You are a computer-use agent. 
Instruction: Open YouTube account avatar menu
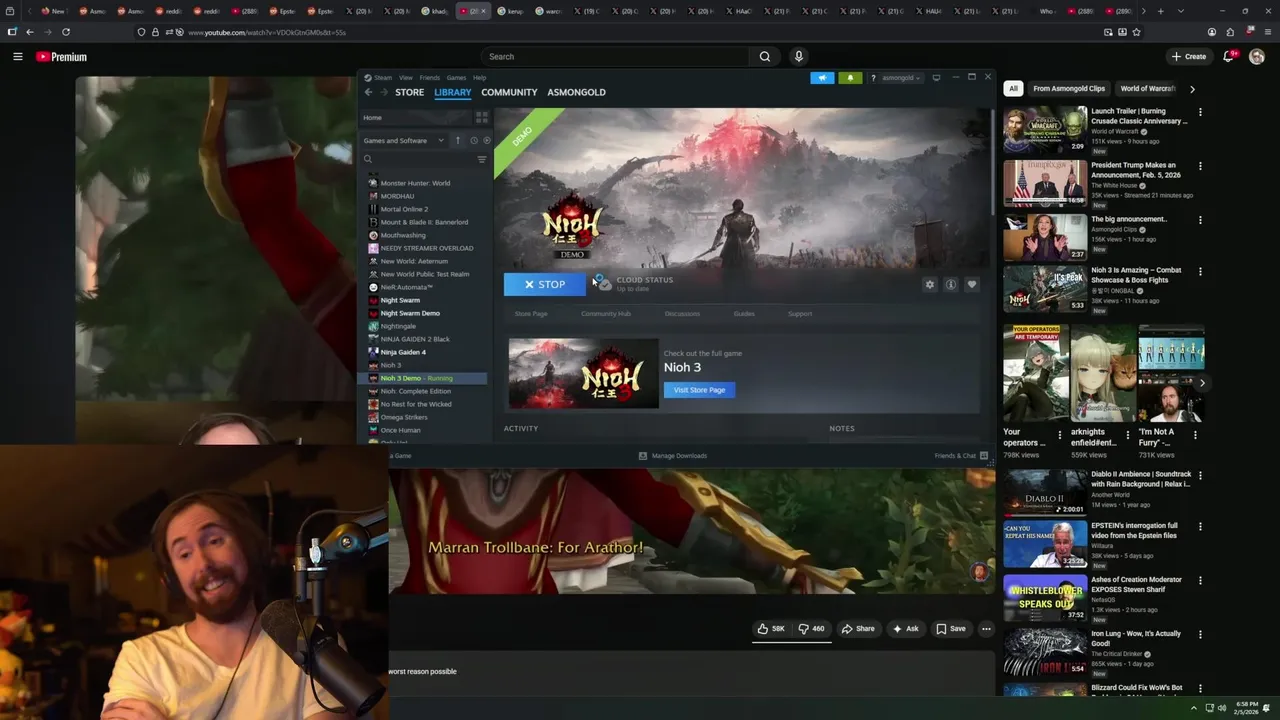click(1257, 57)
